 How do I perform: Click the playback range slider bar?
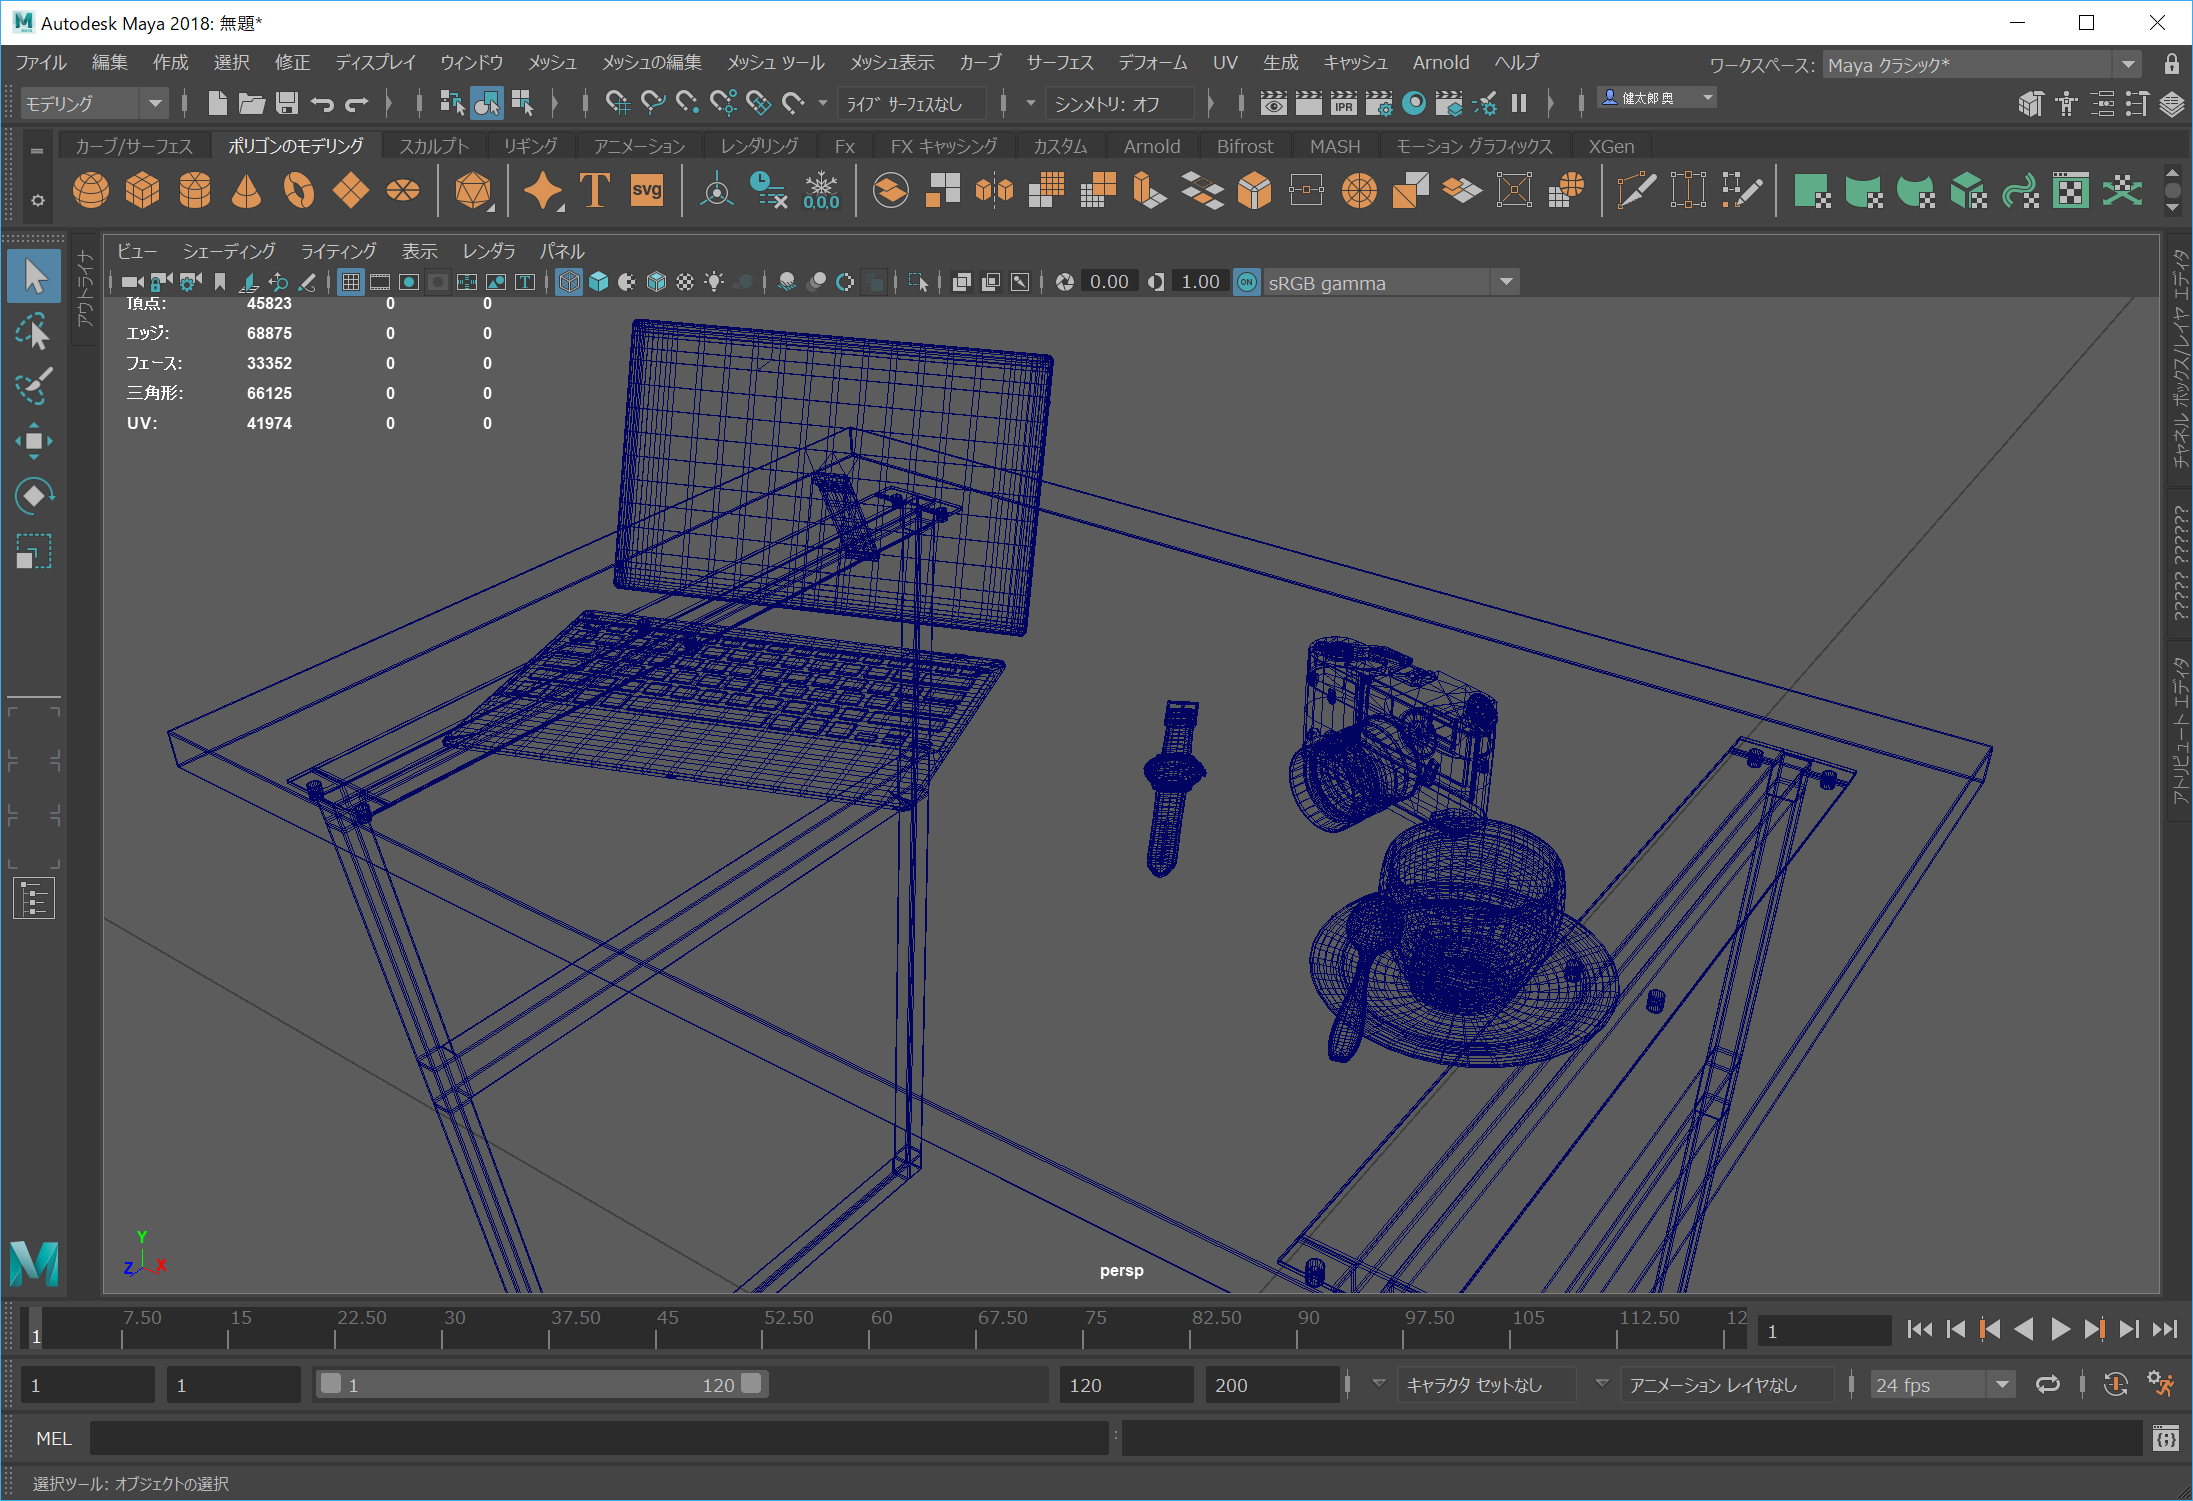(540, 1385)
